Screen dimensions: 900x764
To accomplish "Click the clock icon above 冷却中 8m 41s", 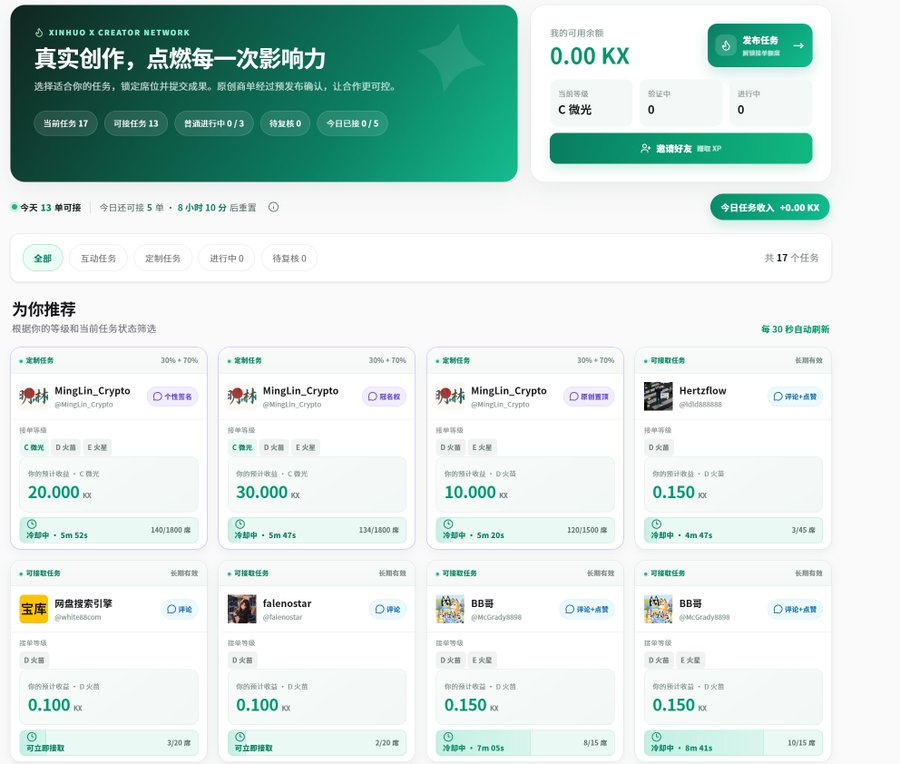I will [657, 736].
